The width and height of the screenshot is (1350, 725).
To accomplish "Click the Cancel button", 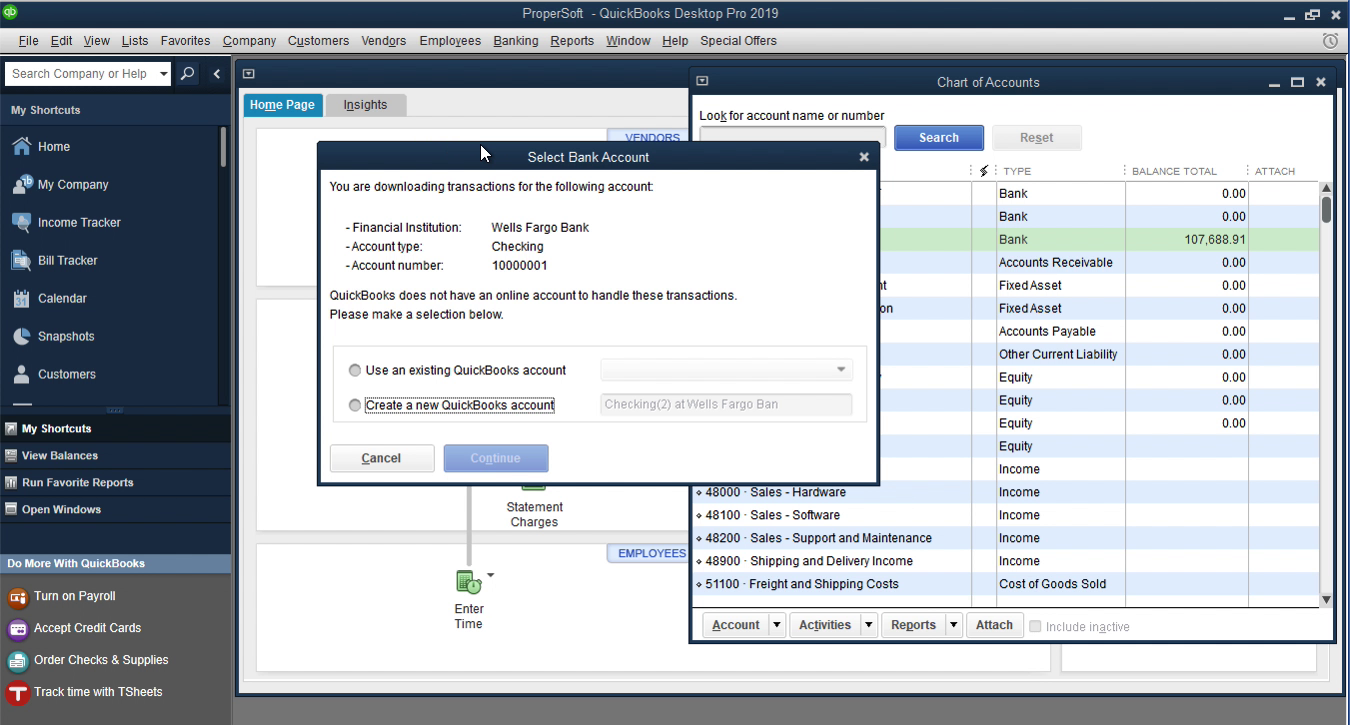I will (x=381, y=458).
